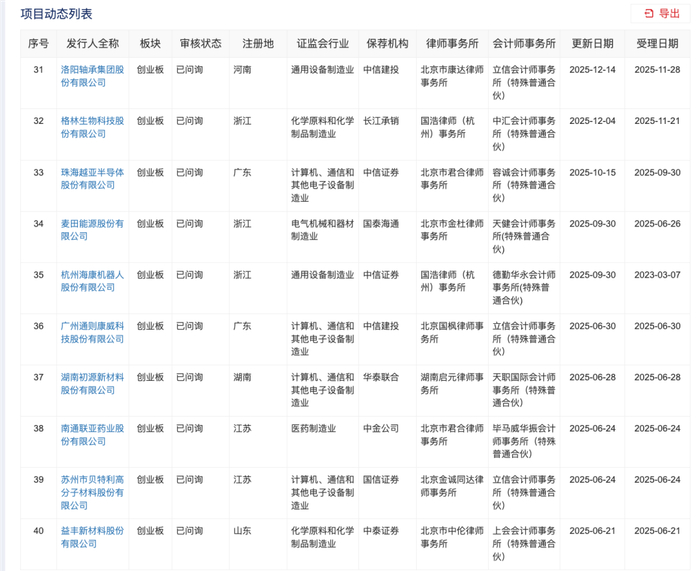The height and width of the screenshot is (571, 700).
Task: Click 上会会计师事务所 cell
Action: pos(524,544)
